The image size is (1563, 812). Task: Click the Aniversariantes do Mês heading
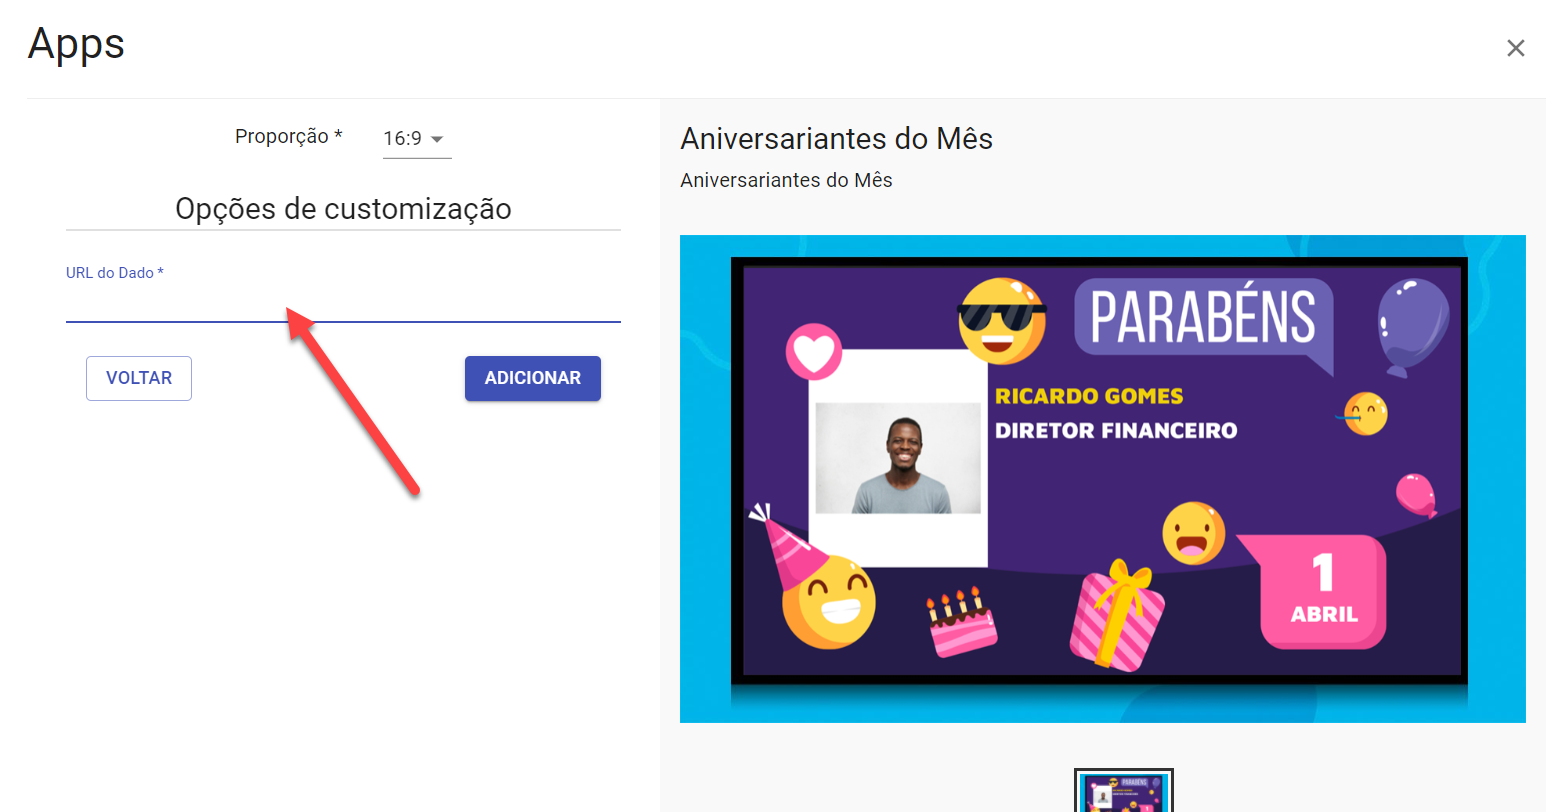point(836,138)
